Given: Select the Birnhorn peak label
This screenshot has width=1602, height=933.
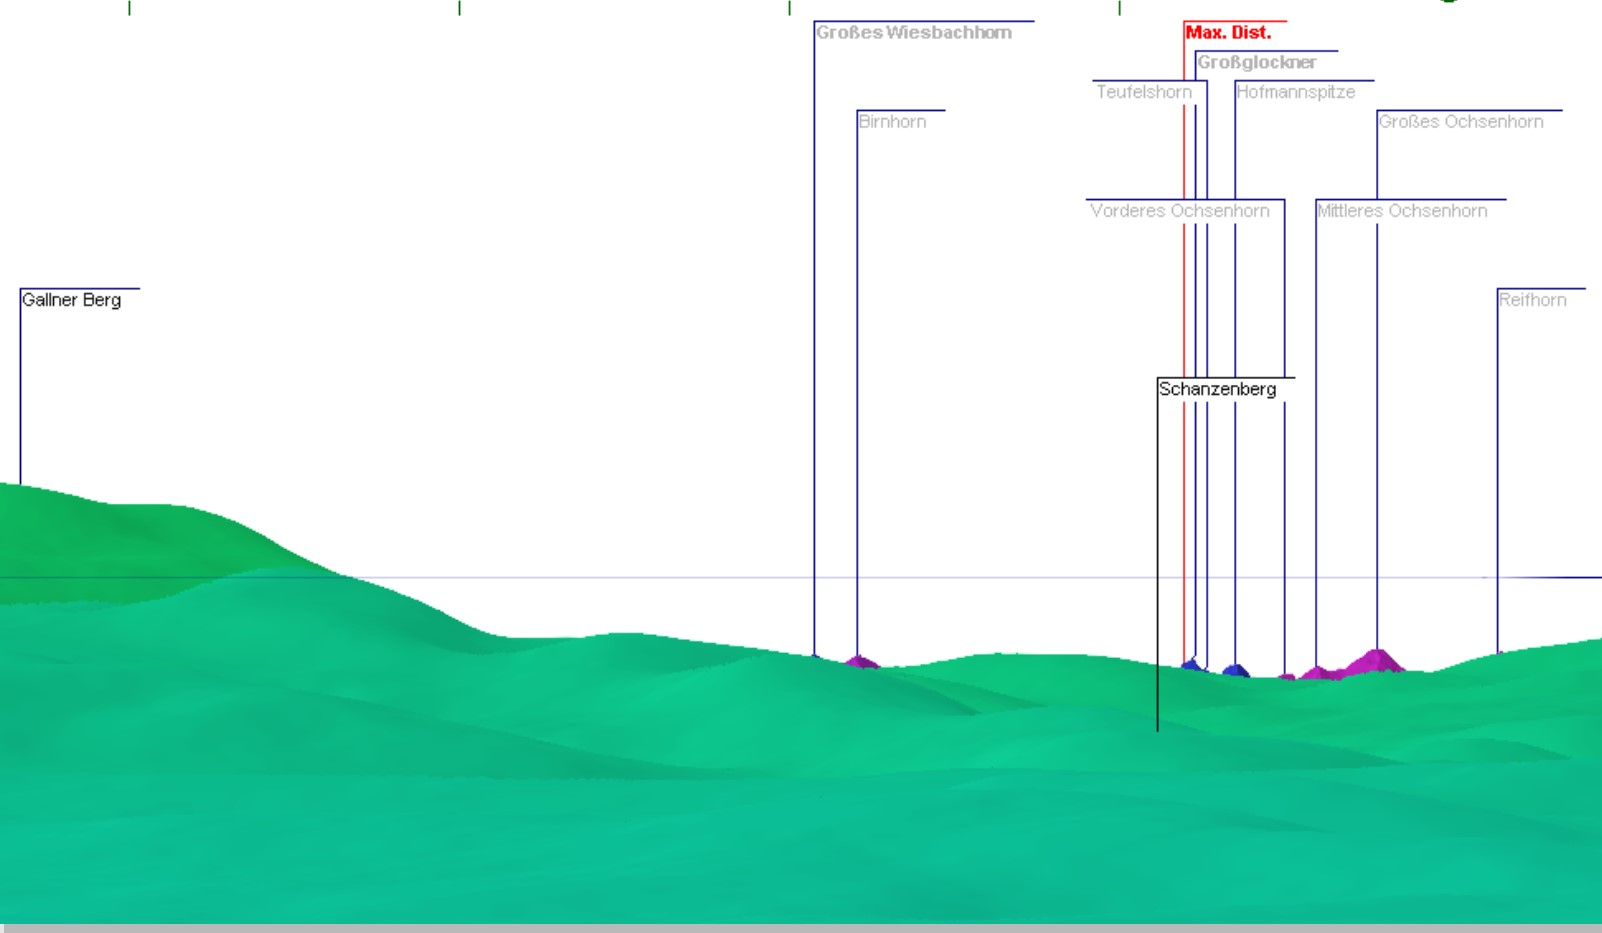Looking at the screenshot, I should (892, 122).
